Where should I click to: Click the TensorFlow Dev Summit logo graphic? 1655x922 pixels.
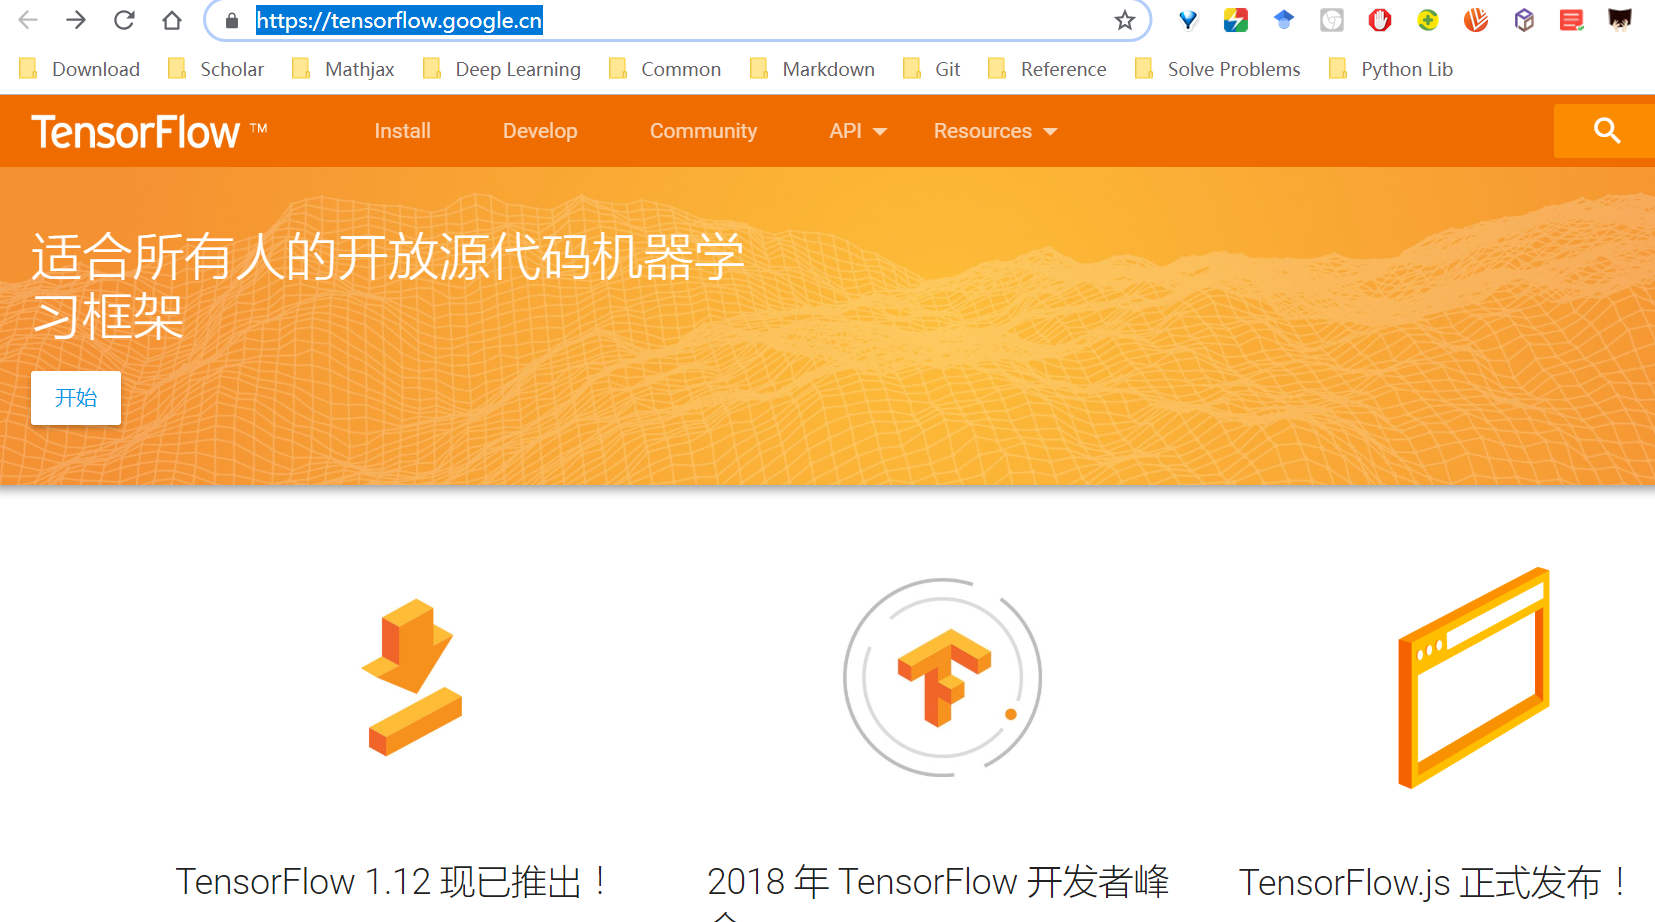943,677
